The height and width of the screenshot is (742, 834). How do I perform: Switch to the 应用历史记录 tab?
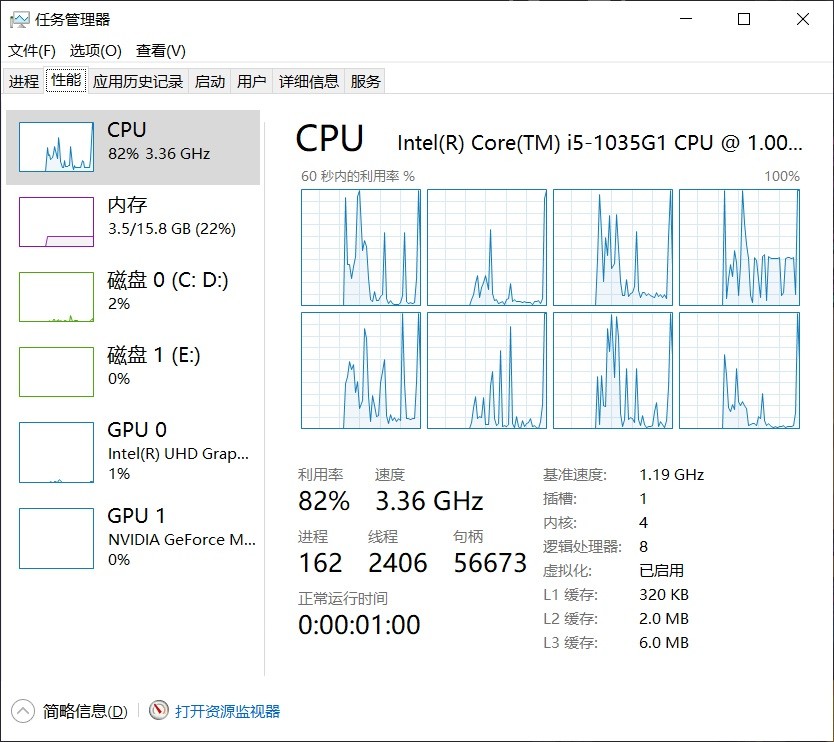[x=138, y=81]
